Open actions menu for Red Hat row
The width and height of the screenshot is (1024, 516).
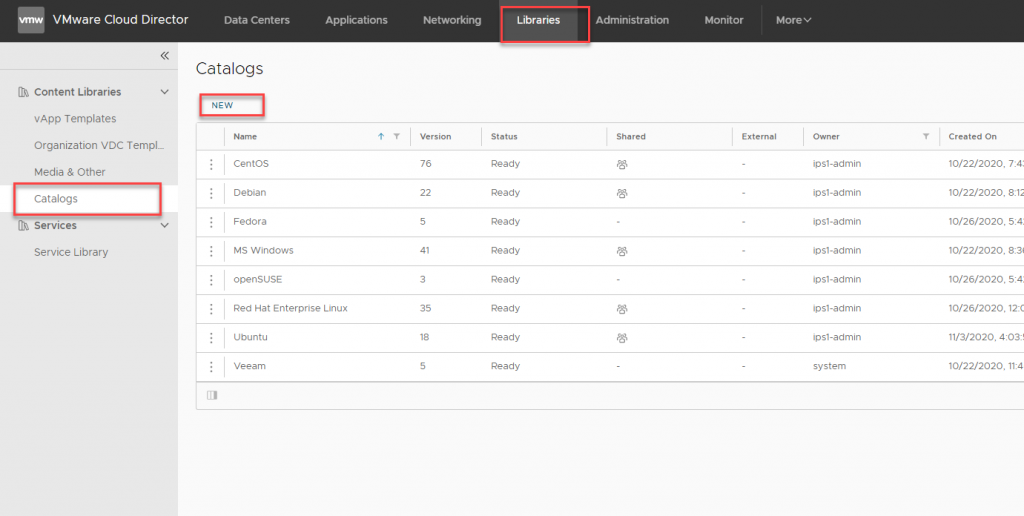[x=211, y=308]
